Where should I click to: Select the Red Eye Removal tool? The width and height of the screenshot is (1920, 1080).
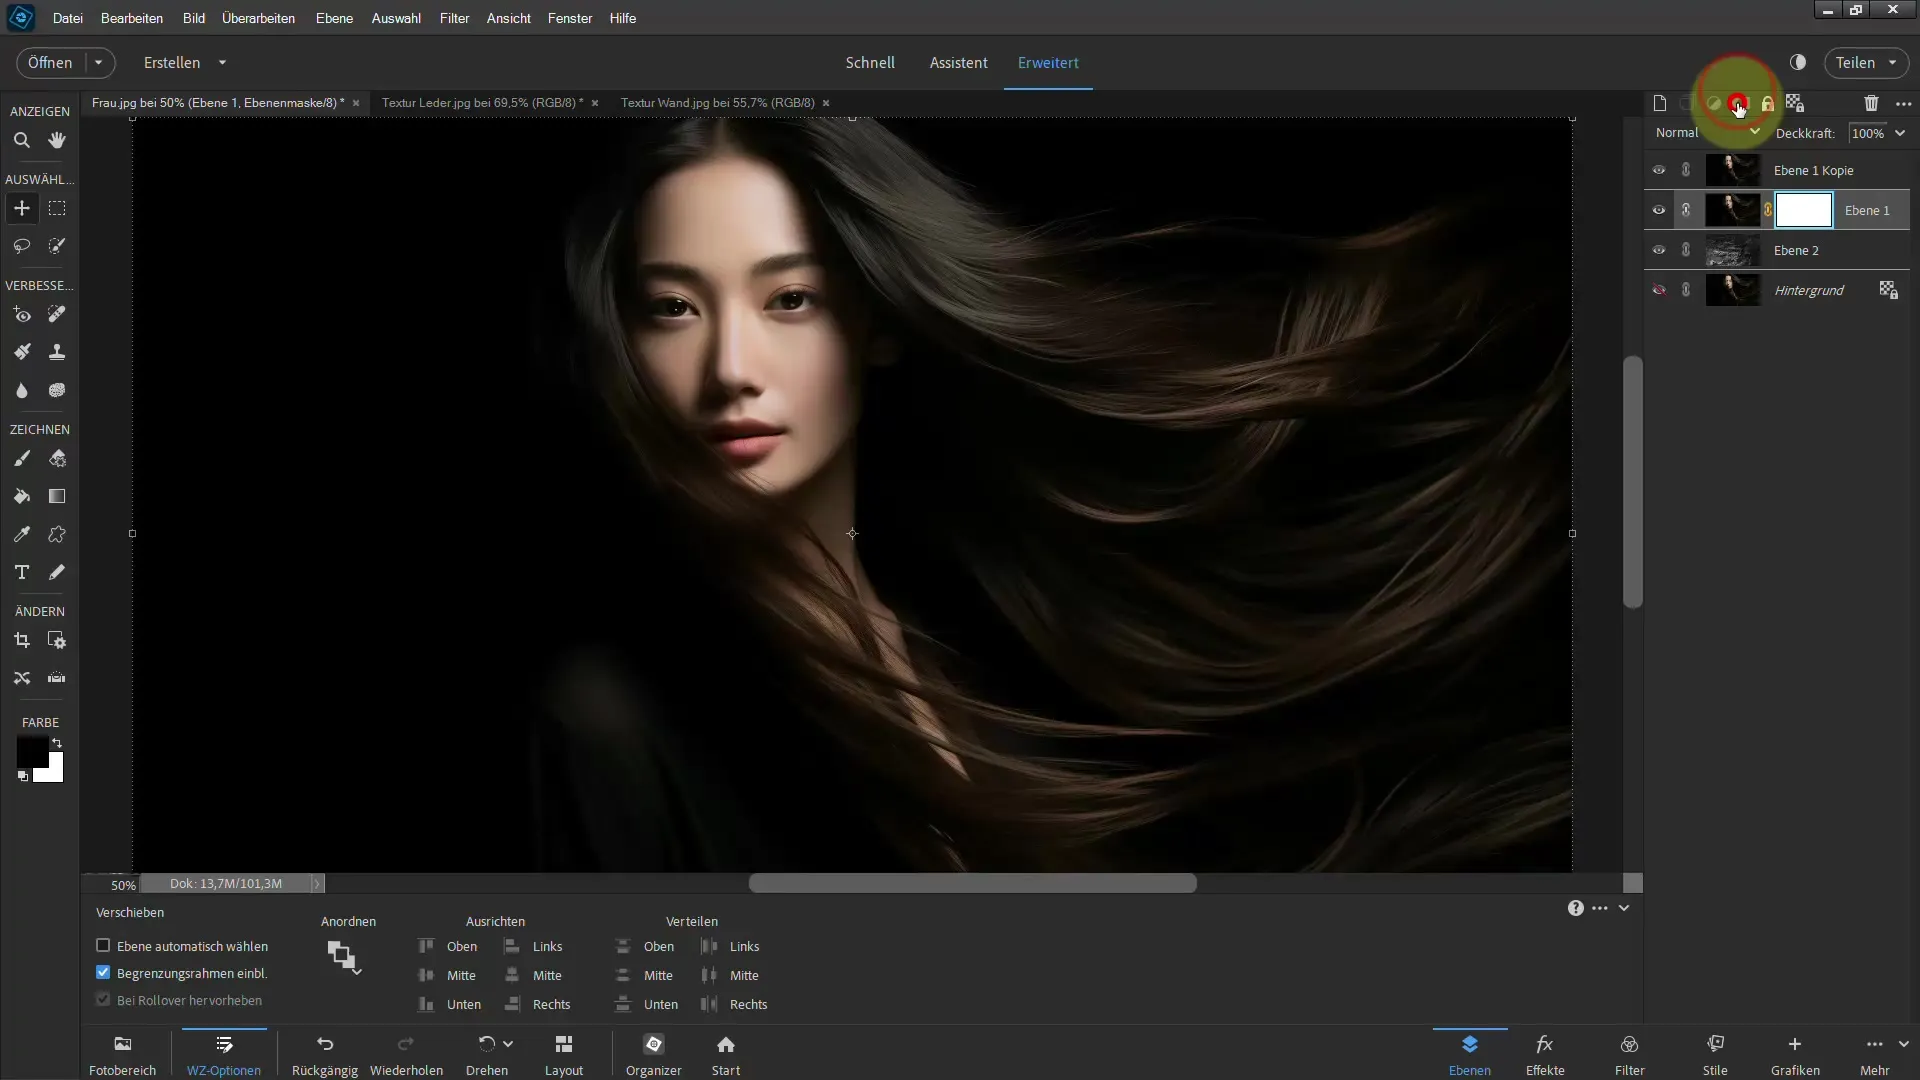(21, 315)
